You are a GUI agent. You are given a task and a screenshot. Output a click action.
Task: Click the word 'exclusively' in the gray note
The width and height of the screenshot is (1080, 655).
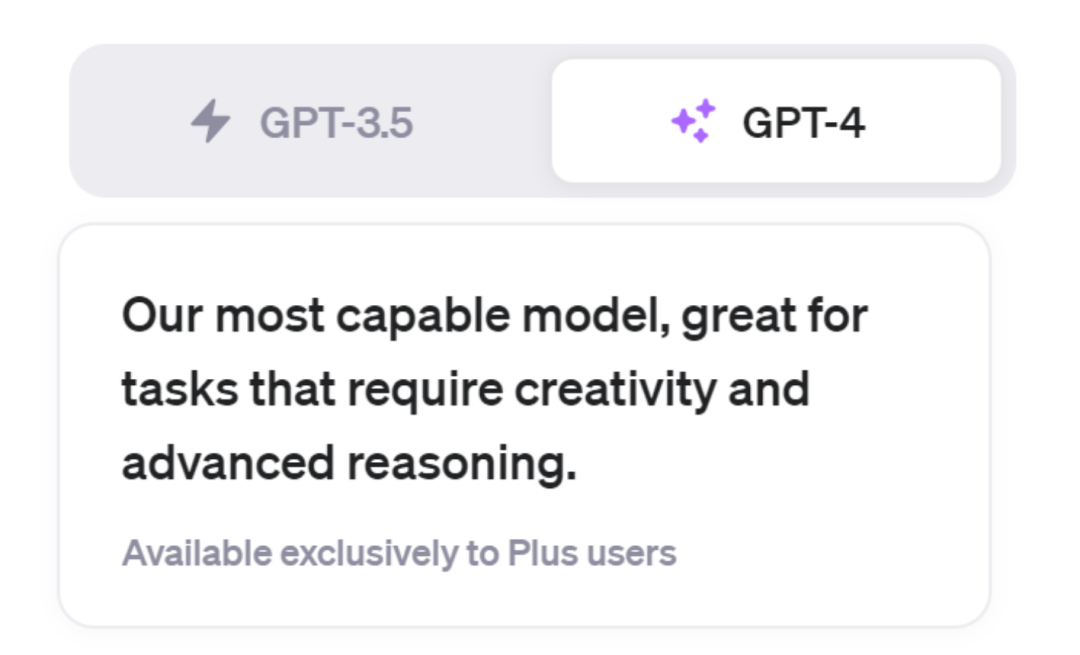tap(369, 554)
